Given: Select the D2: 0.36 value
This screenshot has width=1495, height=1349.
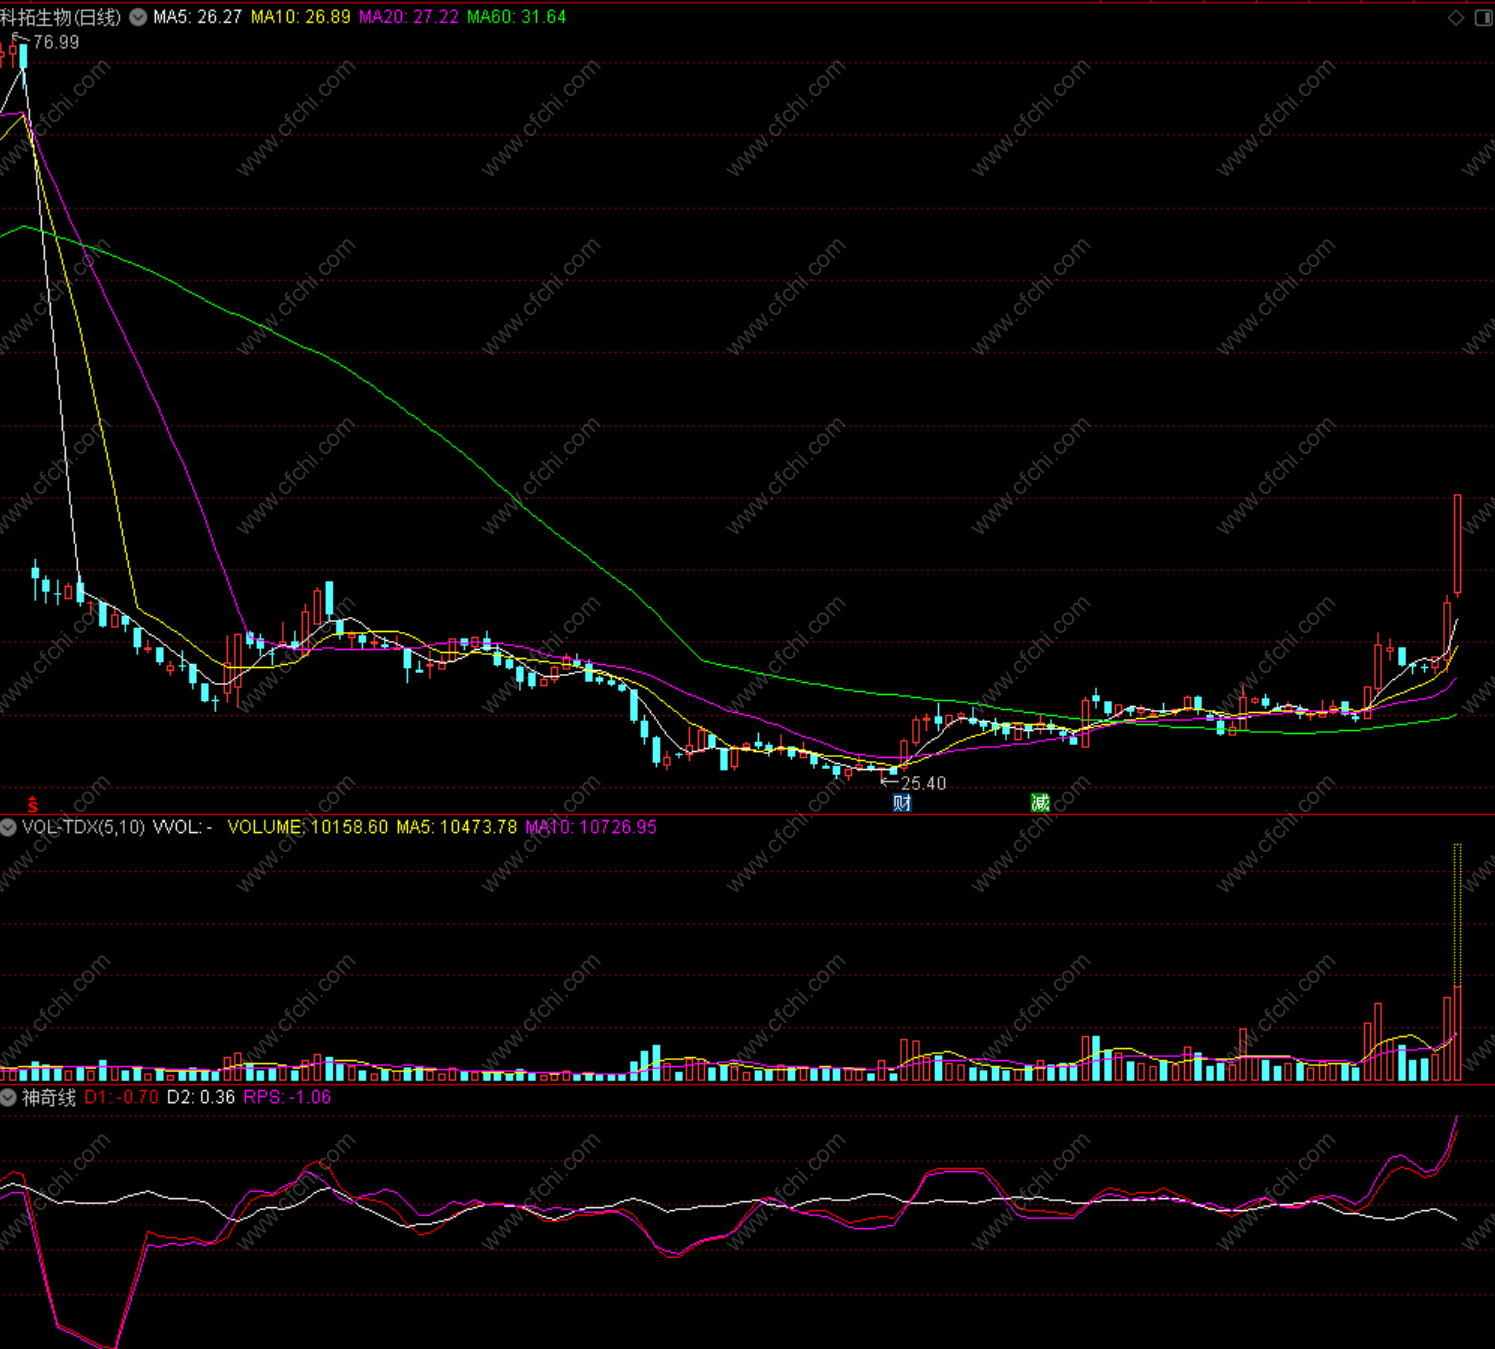Looking at the screenshot, I should coord(201,1097).
